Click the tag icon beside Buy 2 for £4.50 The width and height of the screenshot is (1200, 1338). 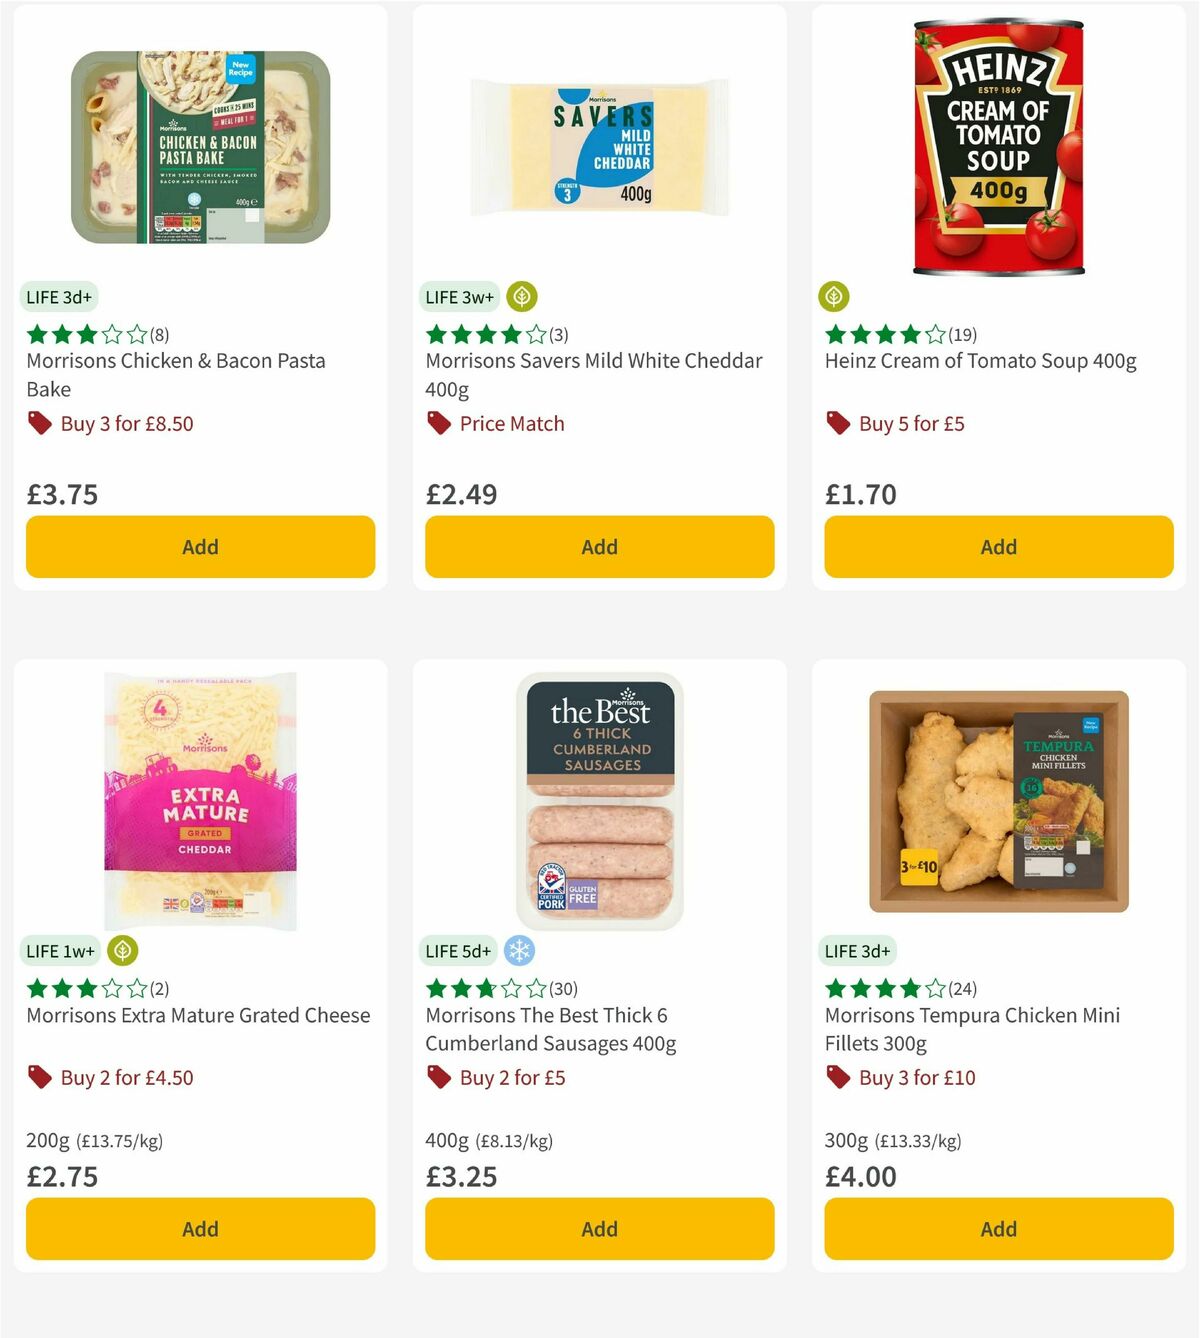coord(40,1077)
